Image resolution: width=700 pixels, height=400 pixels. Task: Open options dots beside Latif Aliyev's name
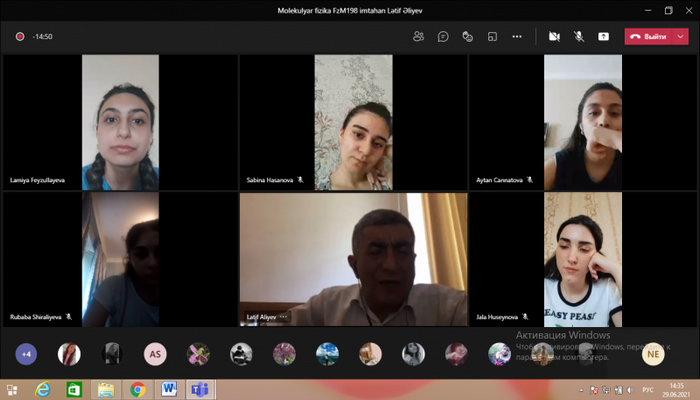pos(283,317)
